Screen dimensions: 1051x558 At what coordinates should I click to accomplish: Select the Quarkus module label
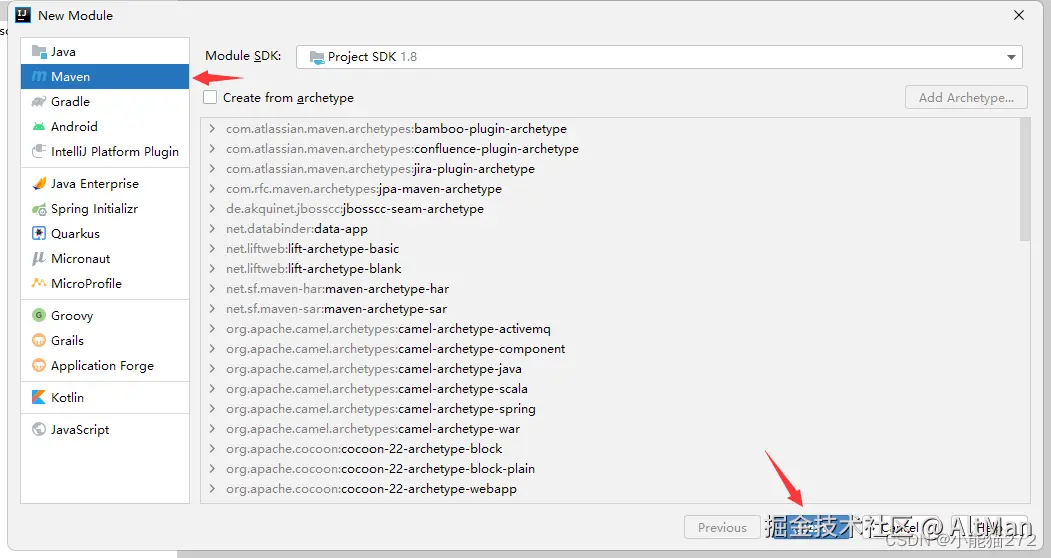75,233
